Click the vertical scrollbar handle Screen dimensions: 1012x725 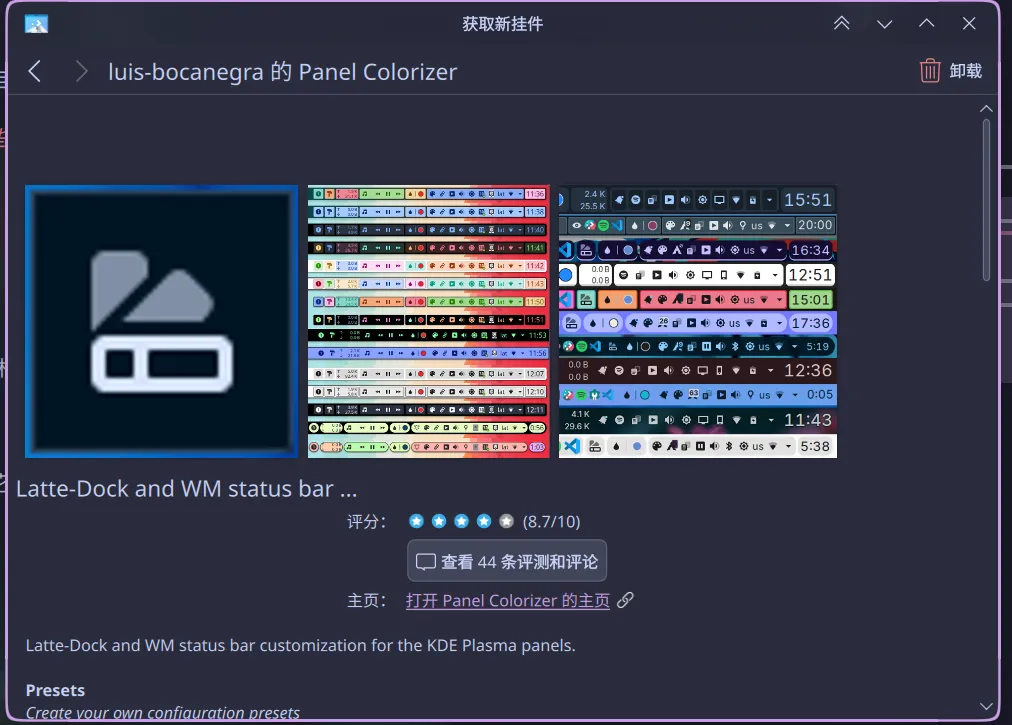tap(987, 200)
